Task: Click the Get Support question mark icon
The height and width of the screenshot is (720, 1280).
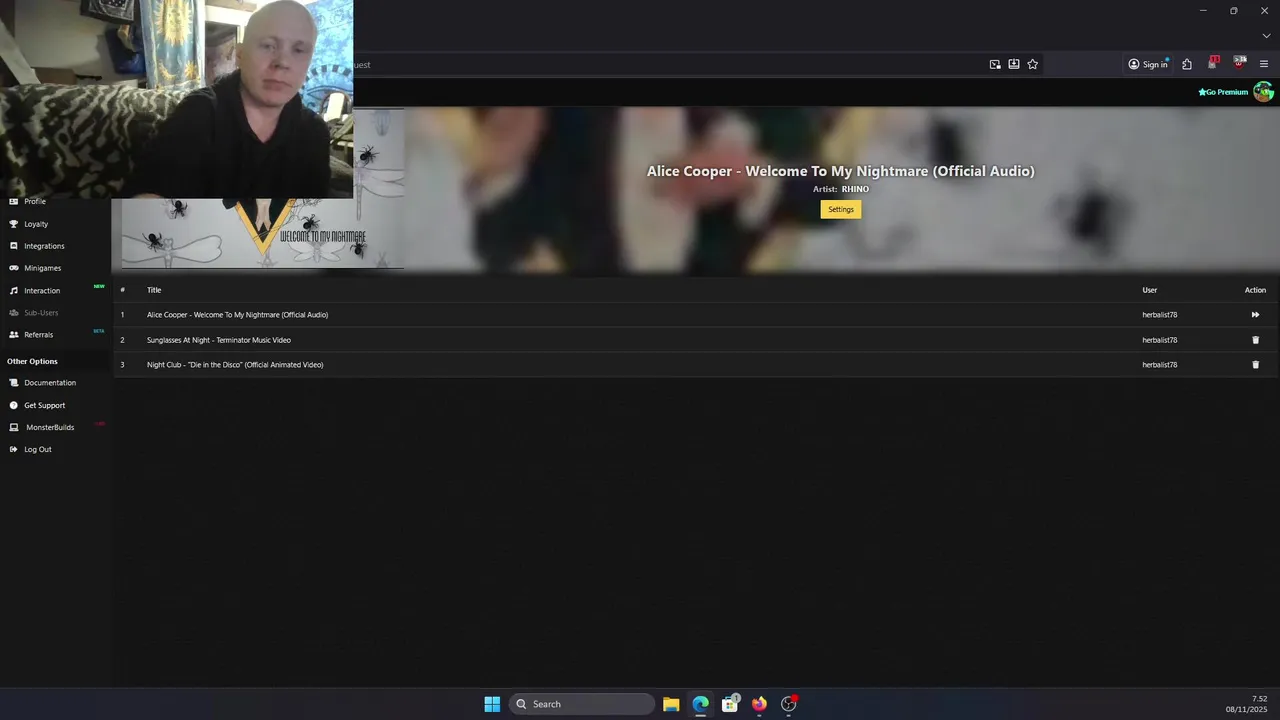Action: point(14,406)
